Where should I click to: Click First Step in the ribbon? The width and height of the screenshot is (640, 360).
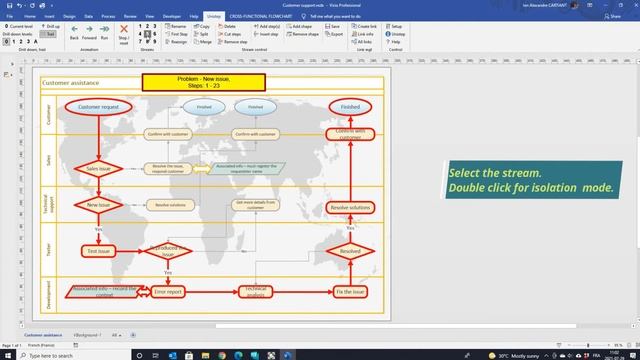click(176, 34)
